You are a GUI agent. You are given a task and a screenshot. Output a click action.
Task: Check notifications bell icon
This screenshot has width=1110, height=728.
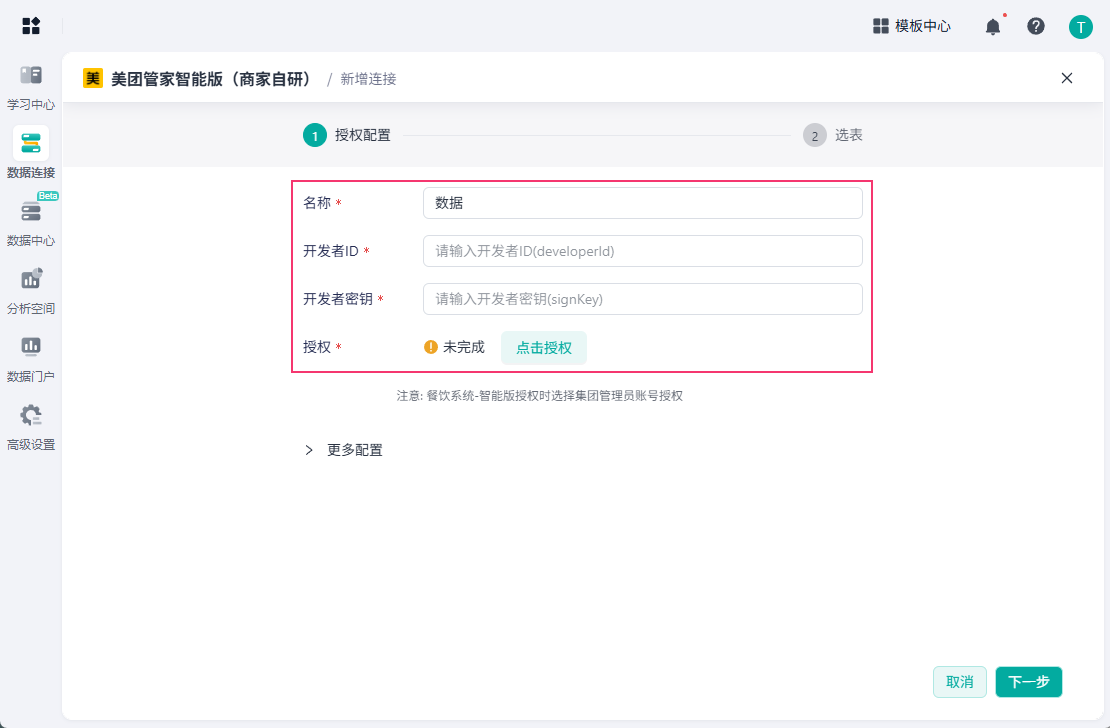(x=993, y=26)
